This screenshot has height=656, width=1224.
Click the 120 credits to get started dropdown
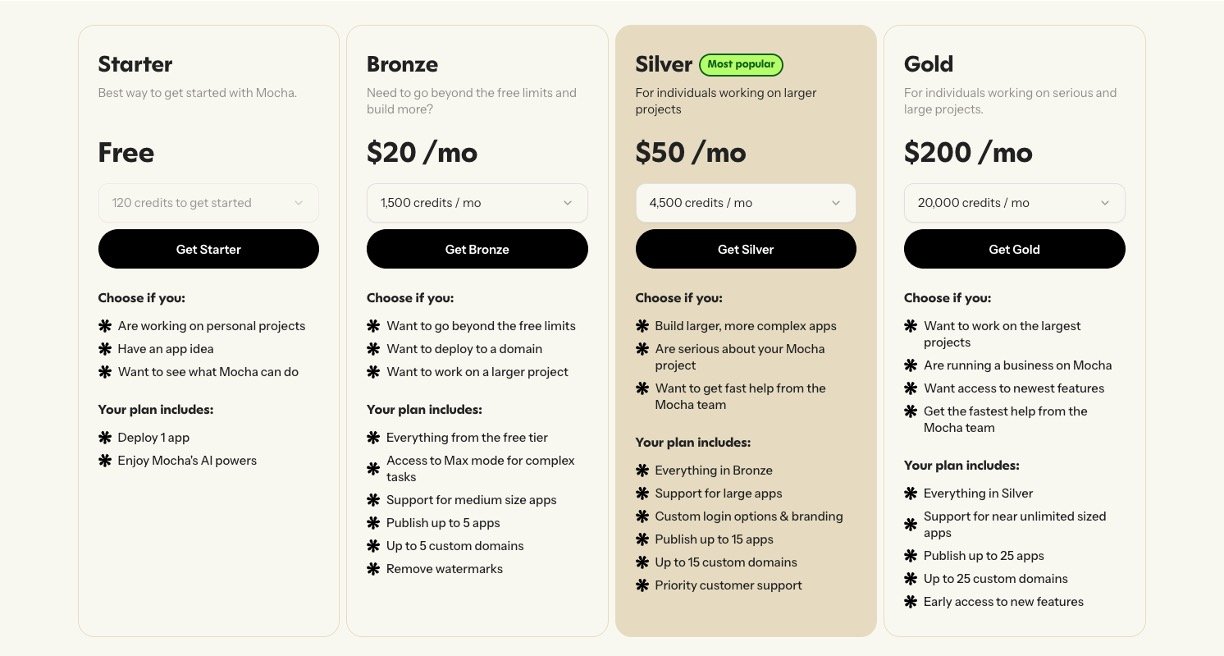point(208,203)
